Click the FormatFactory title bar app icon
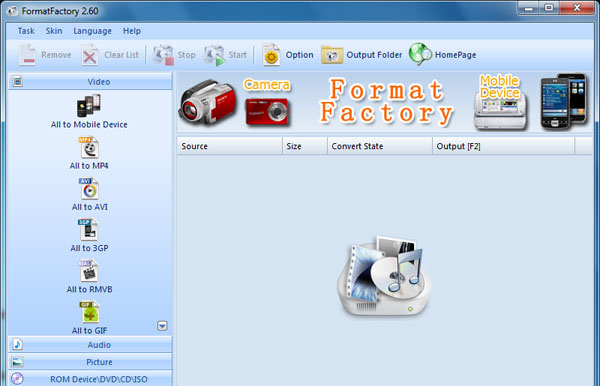Viewport: 600px width, 386px height. tap(13, 11)
